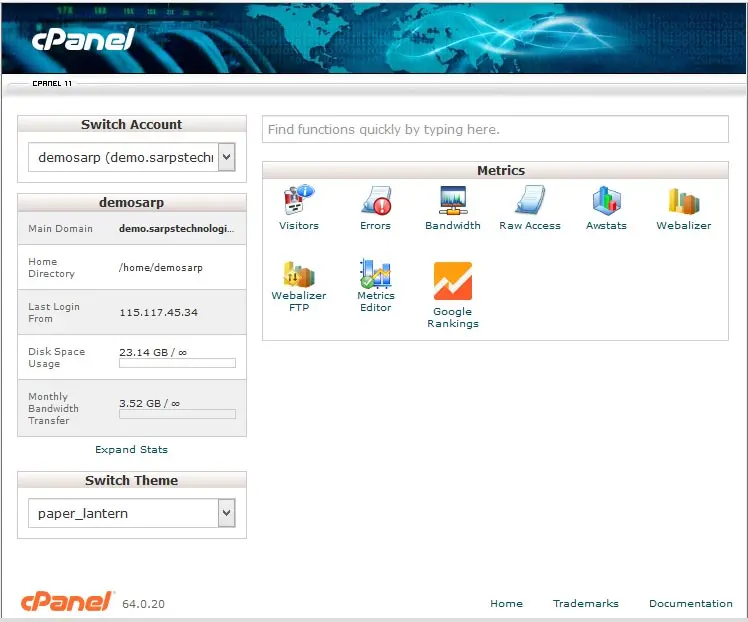Click the Visitors text link
748x622 pixels.
[x=299, y=226]
